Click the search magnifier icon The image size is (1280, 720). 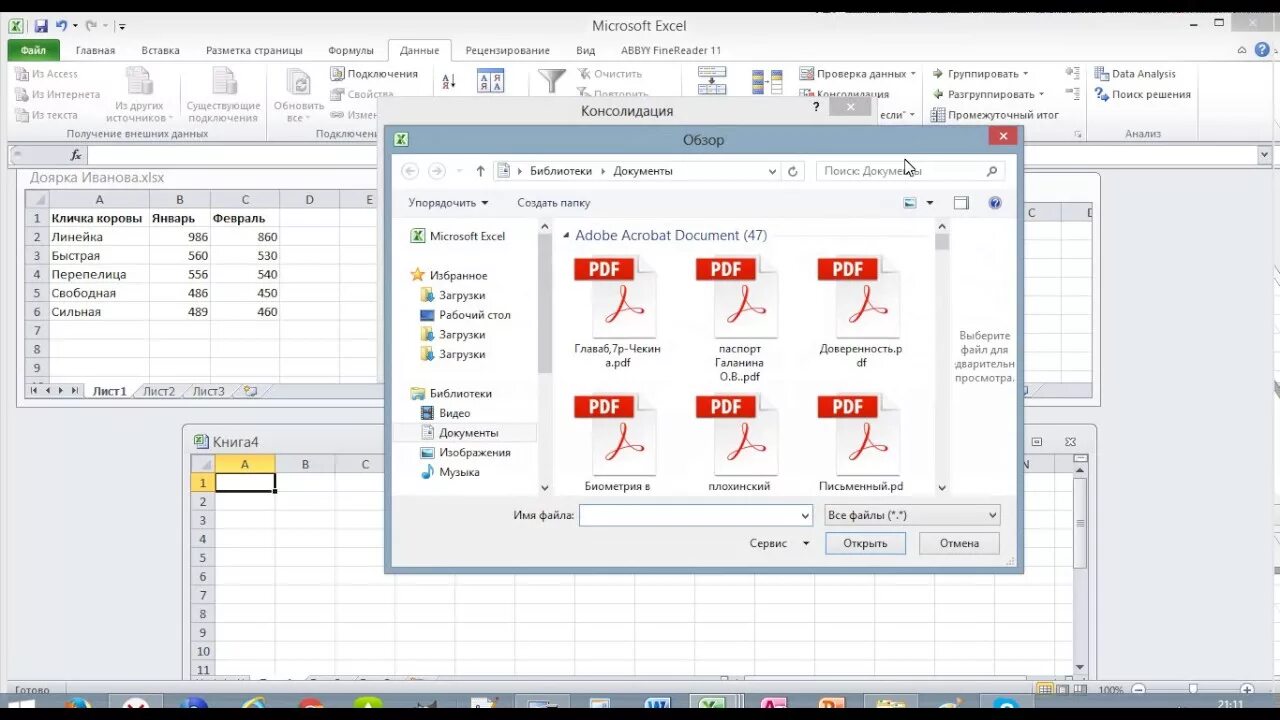tap(992, 171)
